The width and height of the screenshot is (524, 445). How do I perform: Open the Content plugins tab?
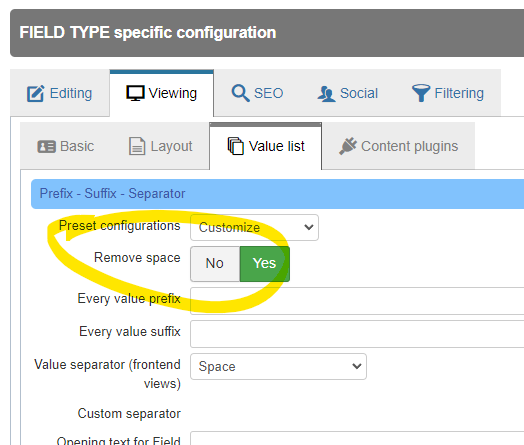pos(398,146)
